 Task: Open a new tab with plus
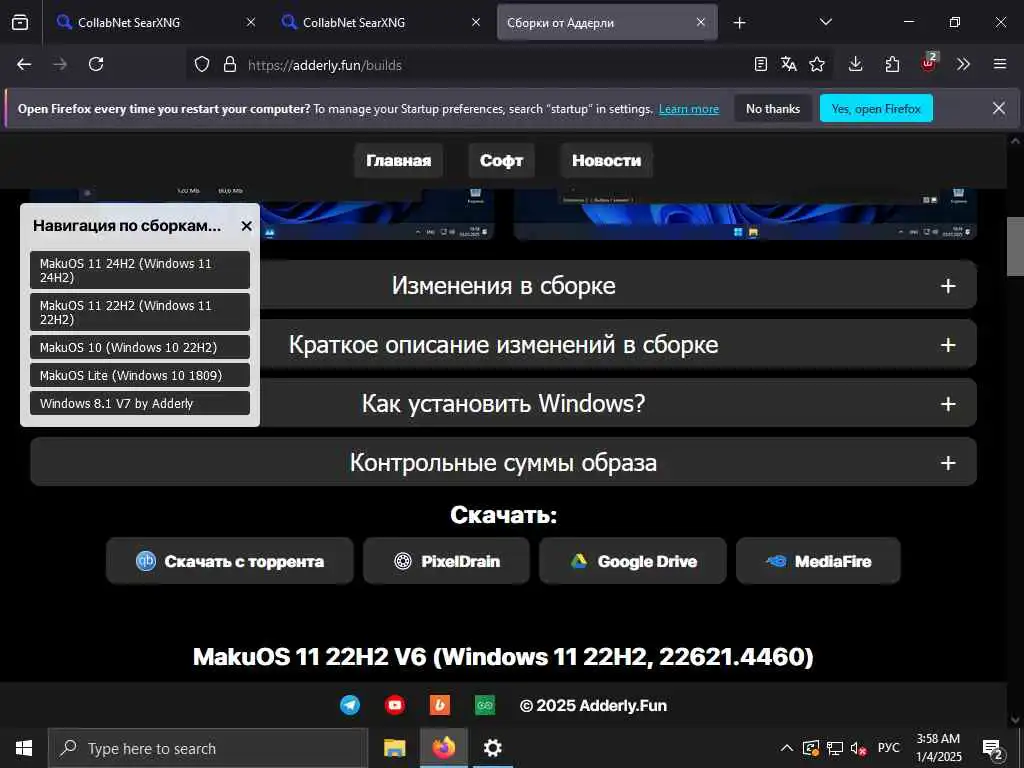[x=739, y=23]
